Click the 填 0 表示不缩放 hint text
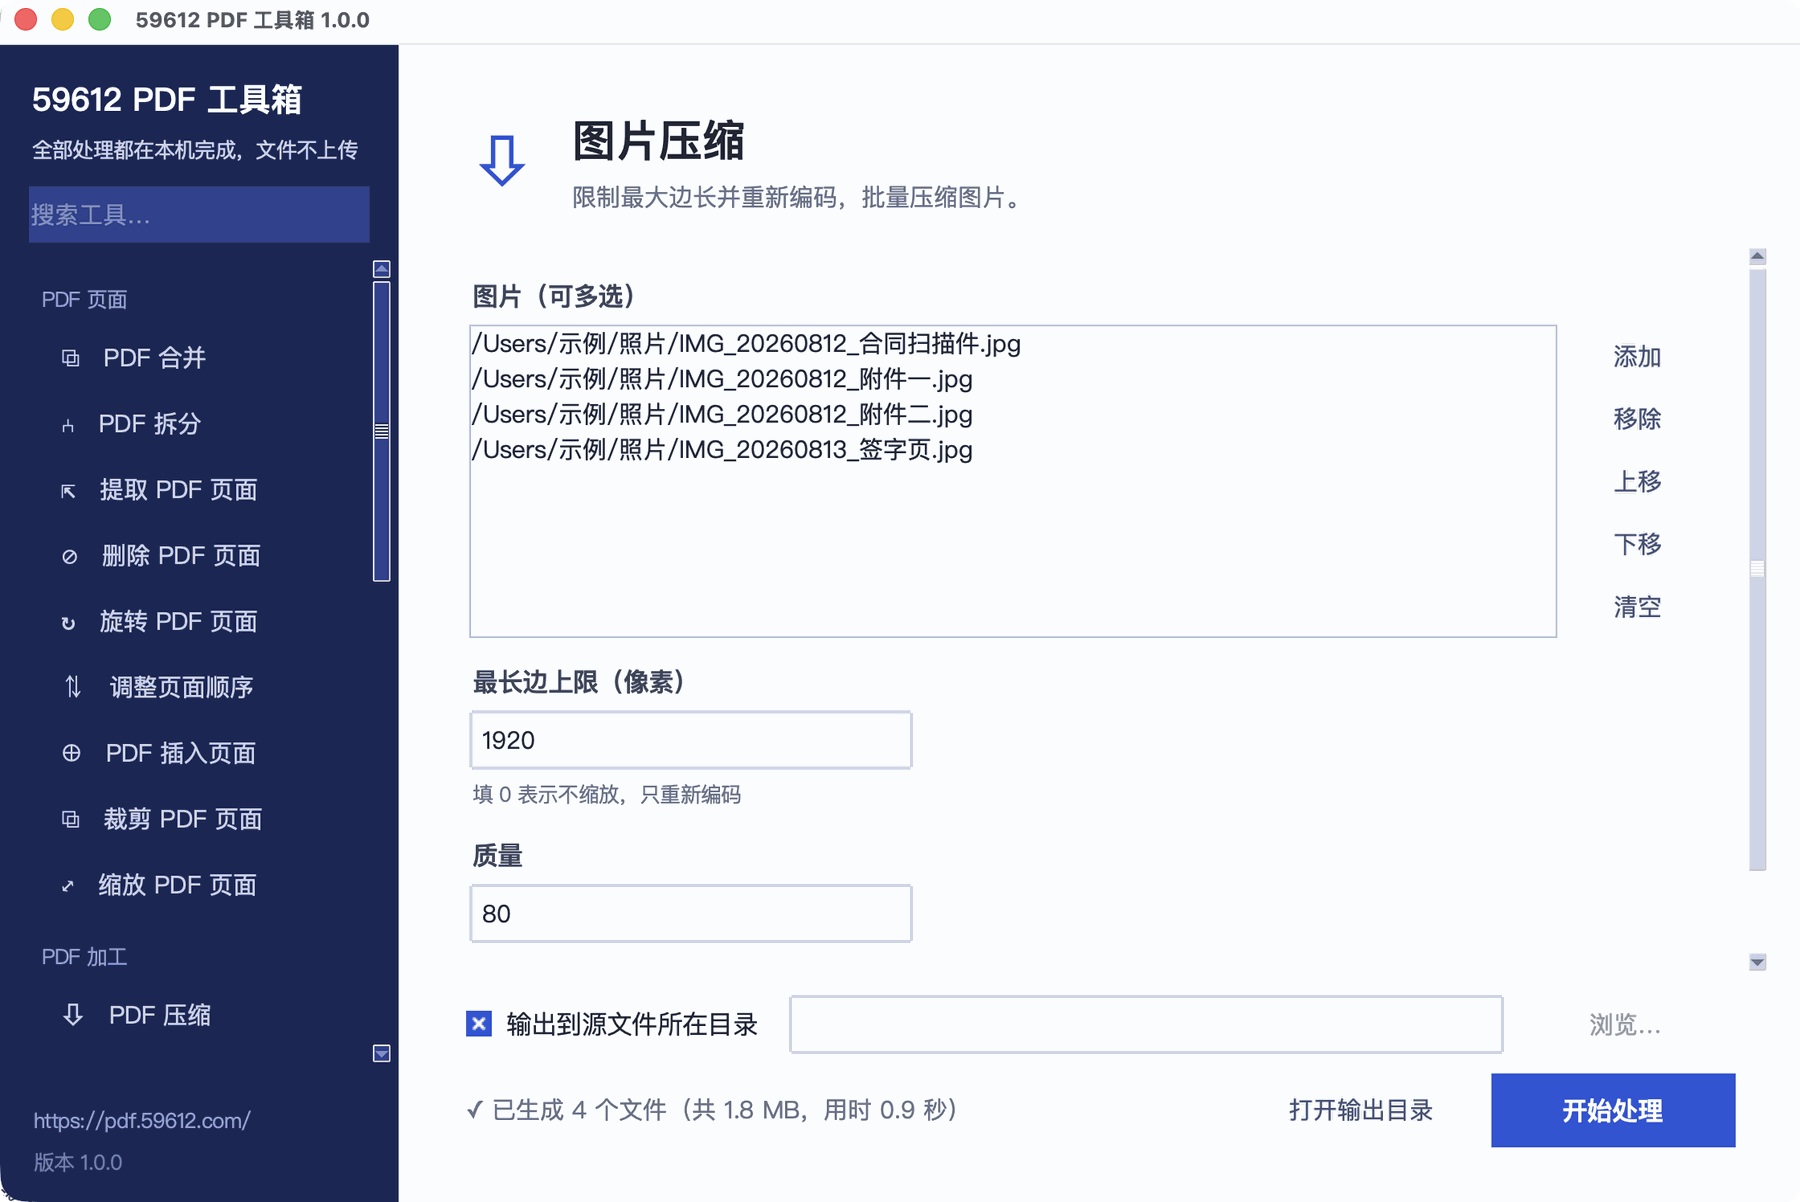Image resolution: width=1800 pixels, height=1202 pixels. (606, 795)
